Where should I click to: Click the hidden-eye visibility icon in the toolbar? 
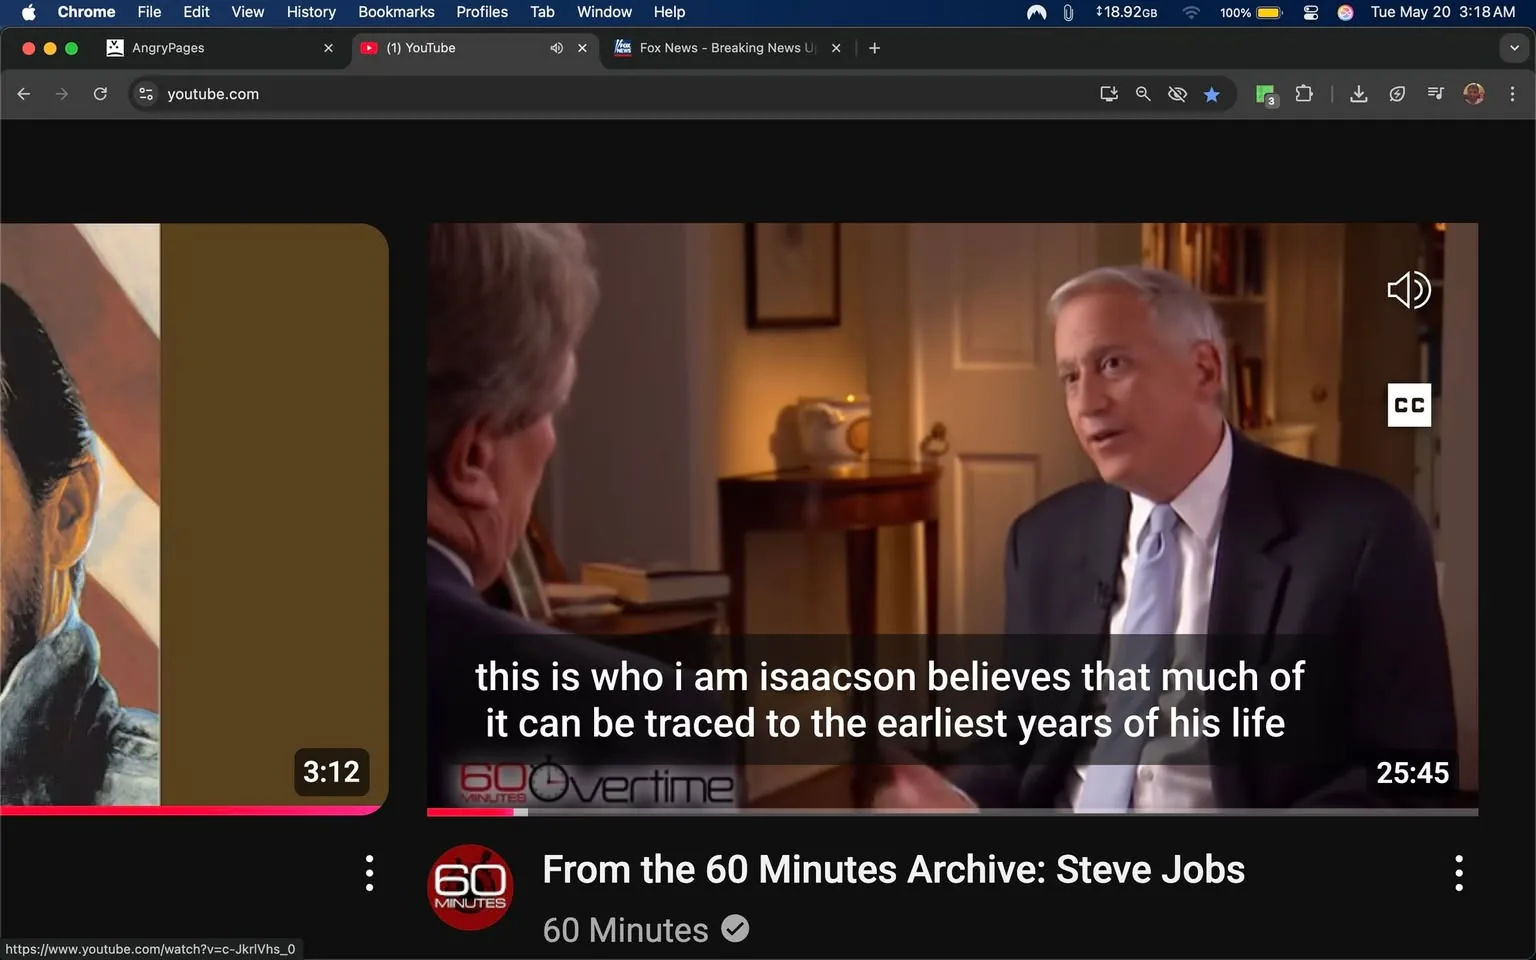pos(1177,93)
